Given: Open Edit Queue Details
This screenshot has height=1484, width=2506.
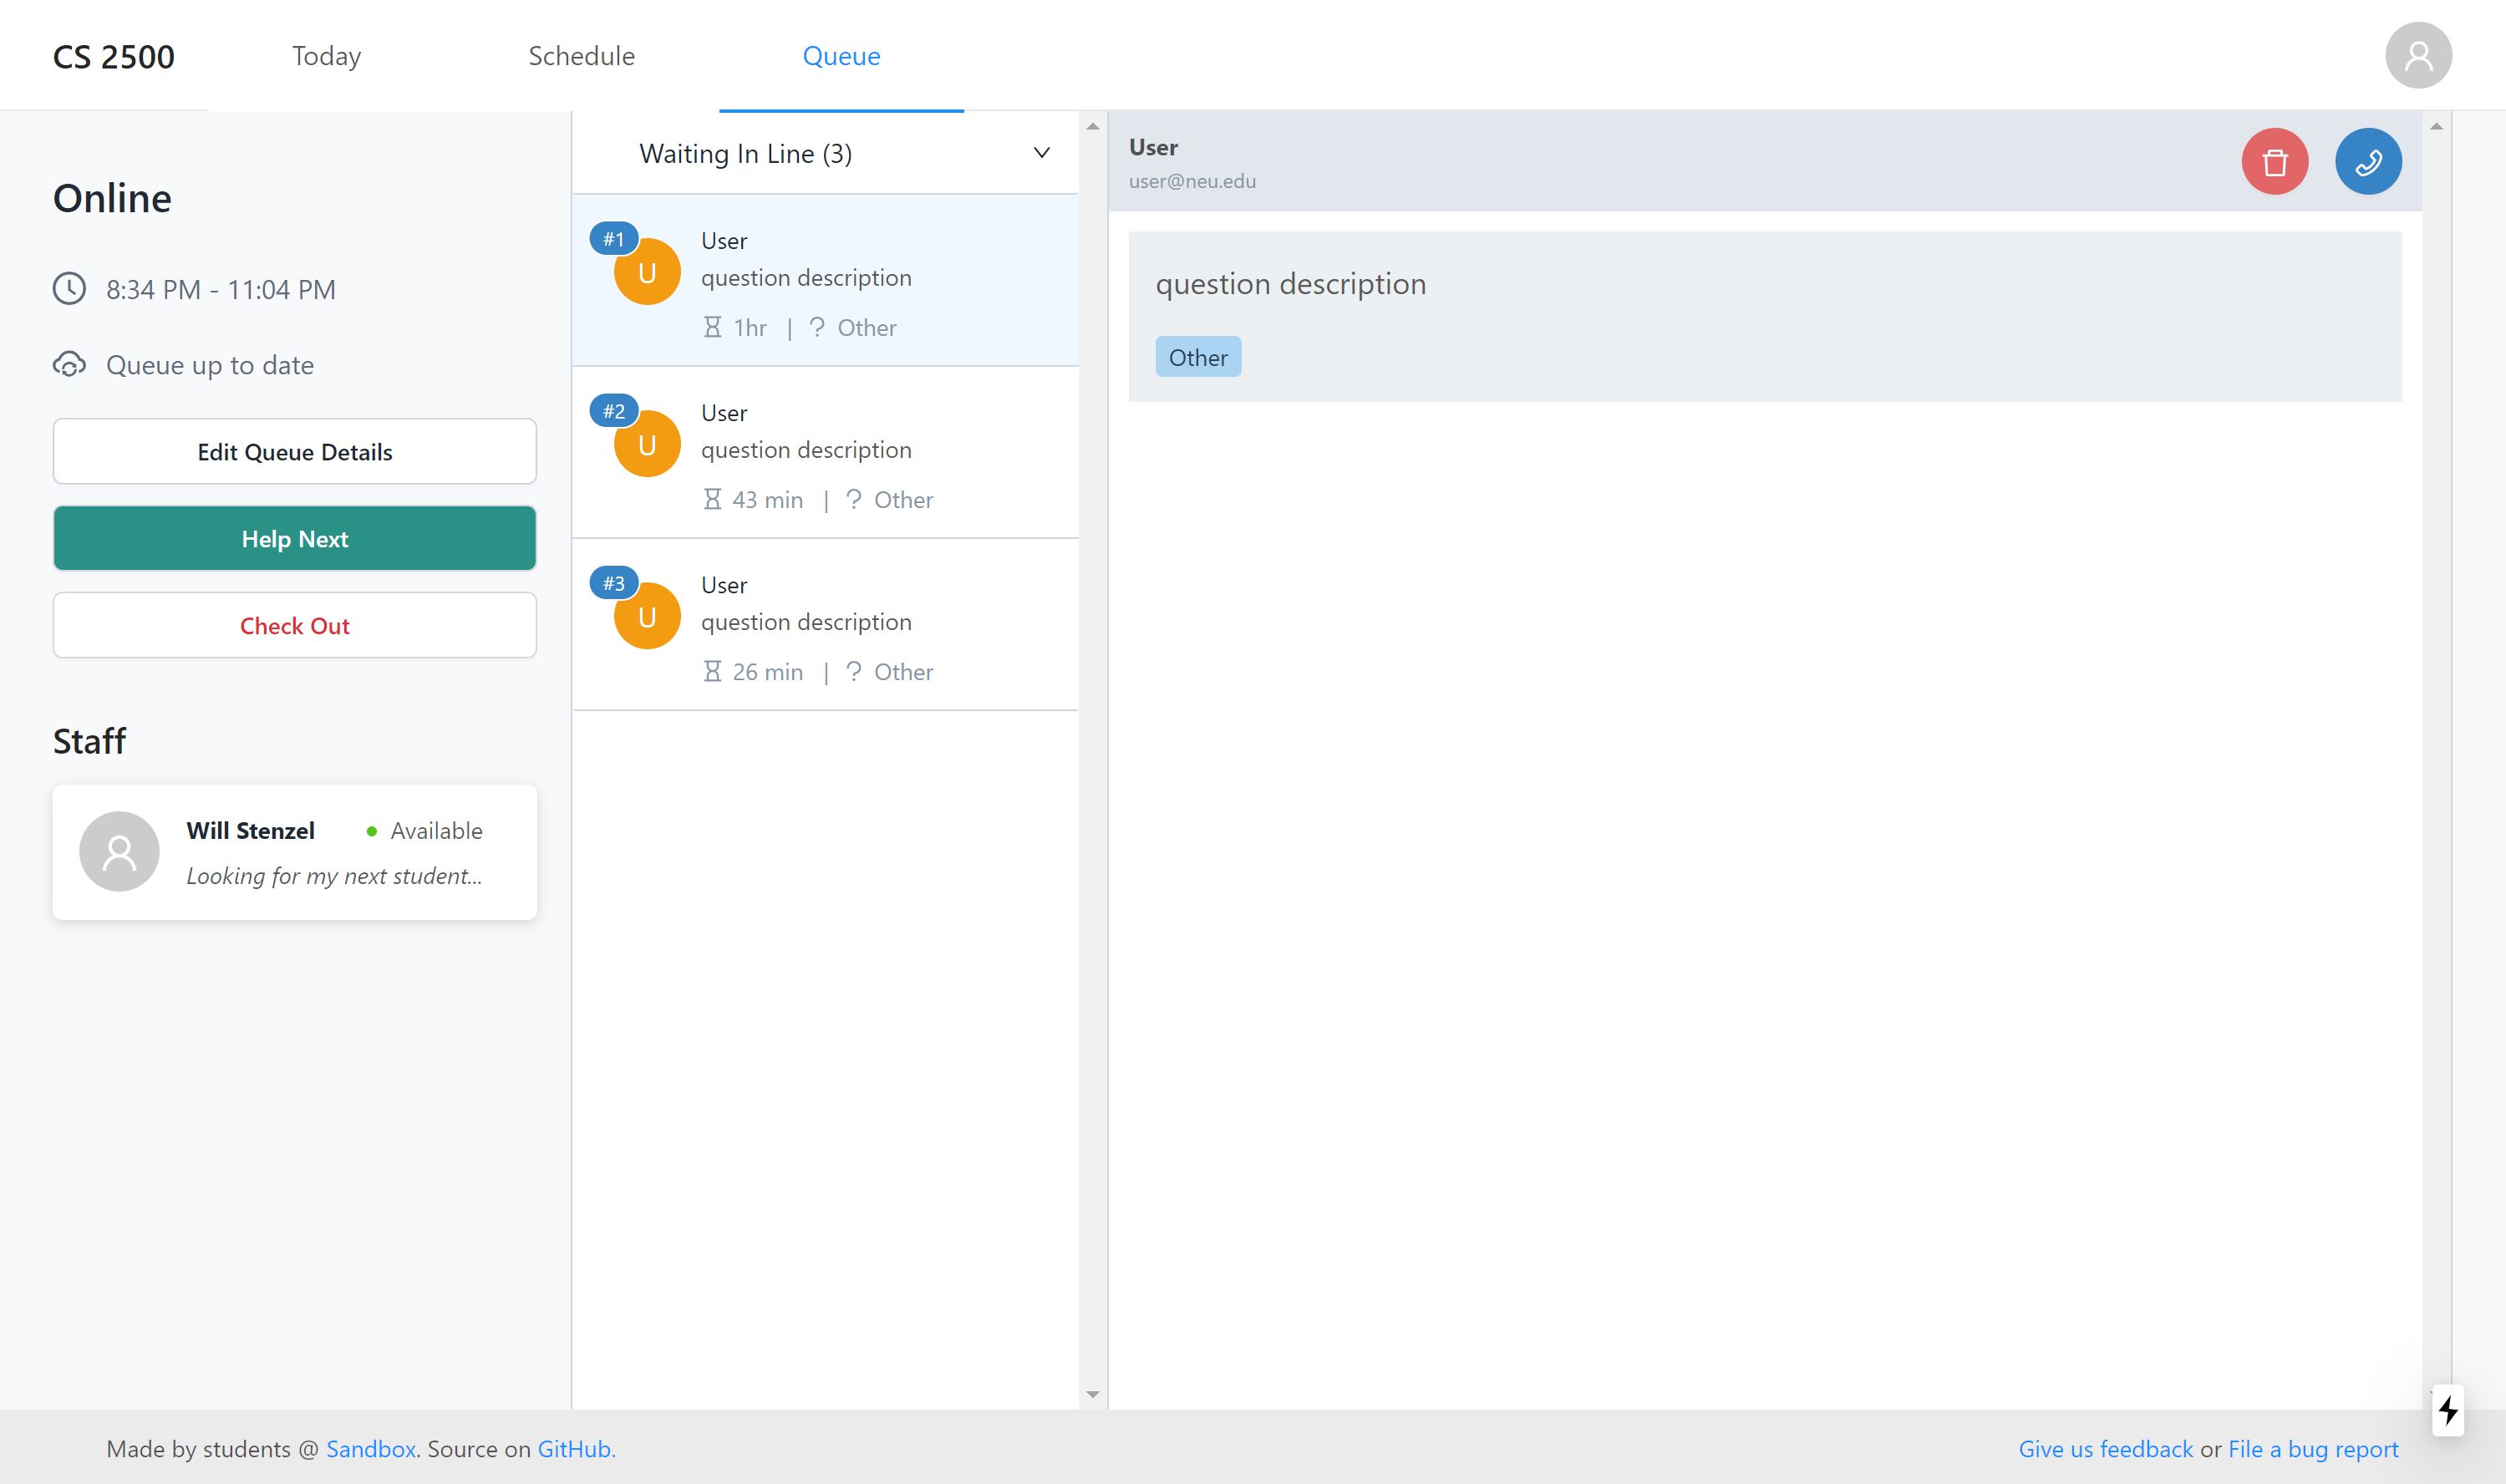Looking at the screenshot, I should [294, 452].
